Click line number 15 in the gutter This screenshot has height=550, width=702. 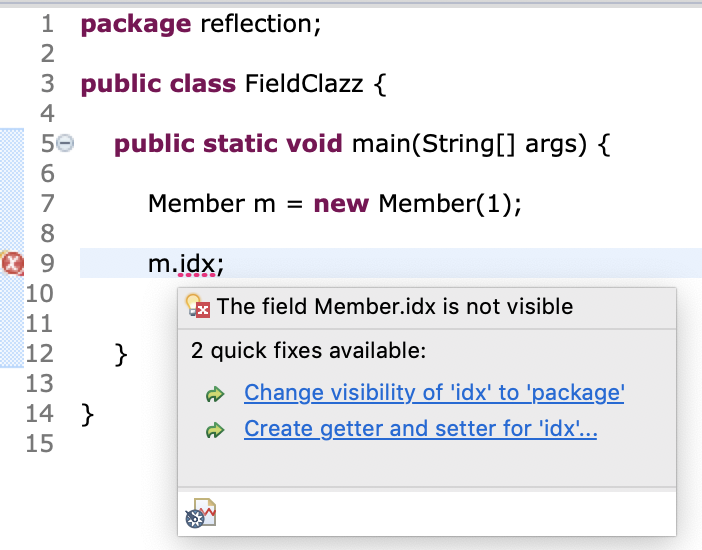(x=39, y=443)
